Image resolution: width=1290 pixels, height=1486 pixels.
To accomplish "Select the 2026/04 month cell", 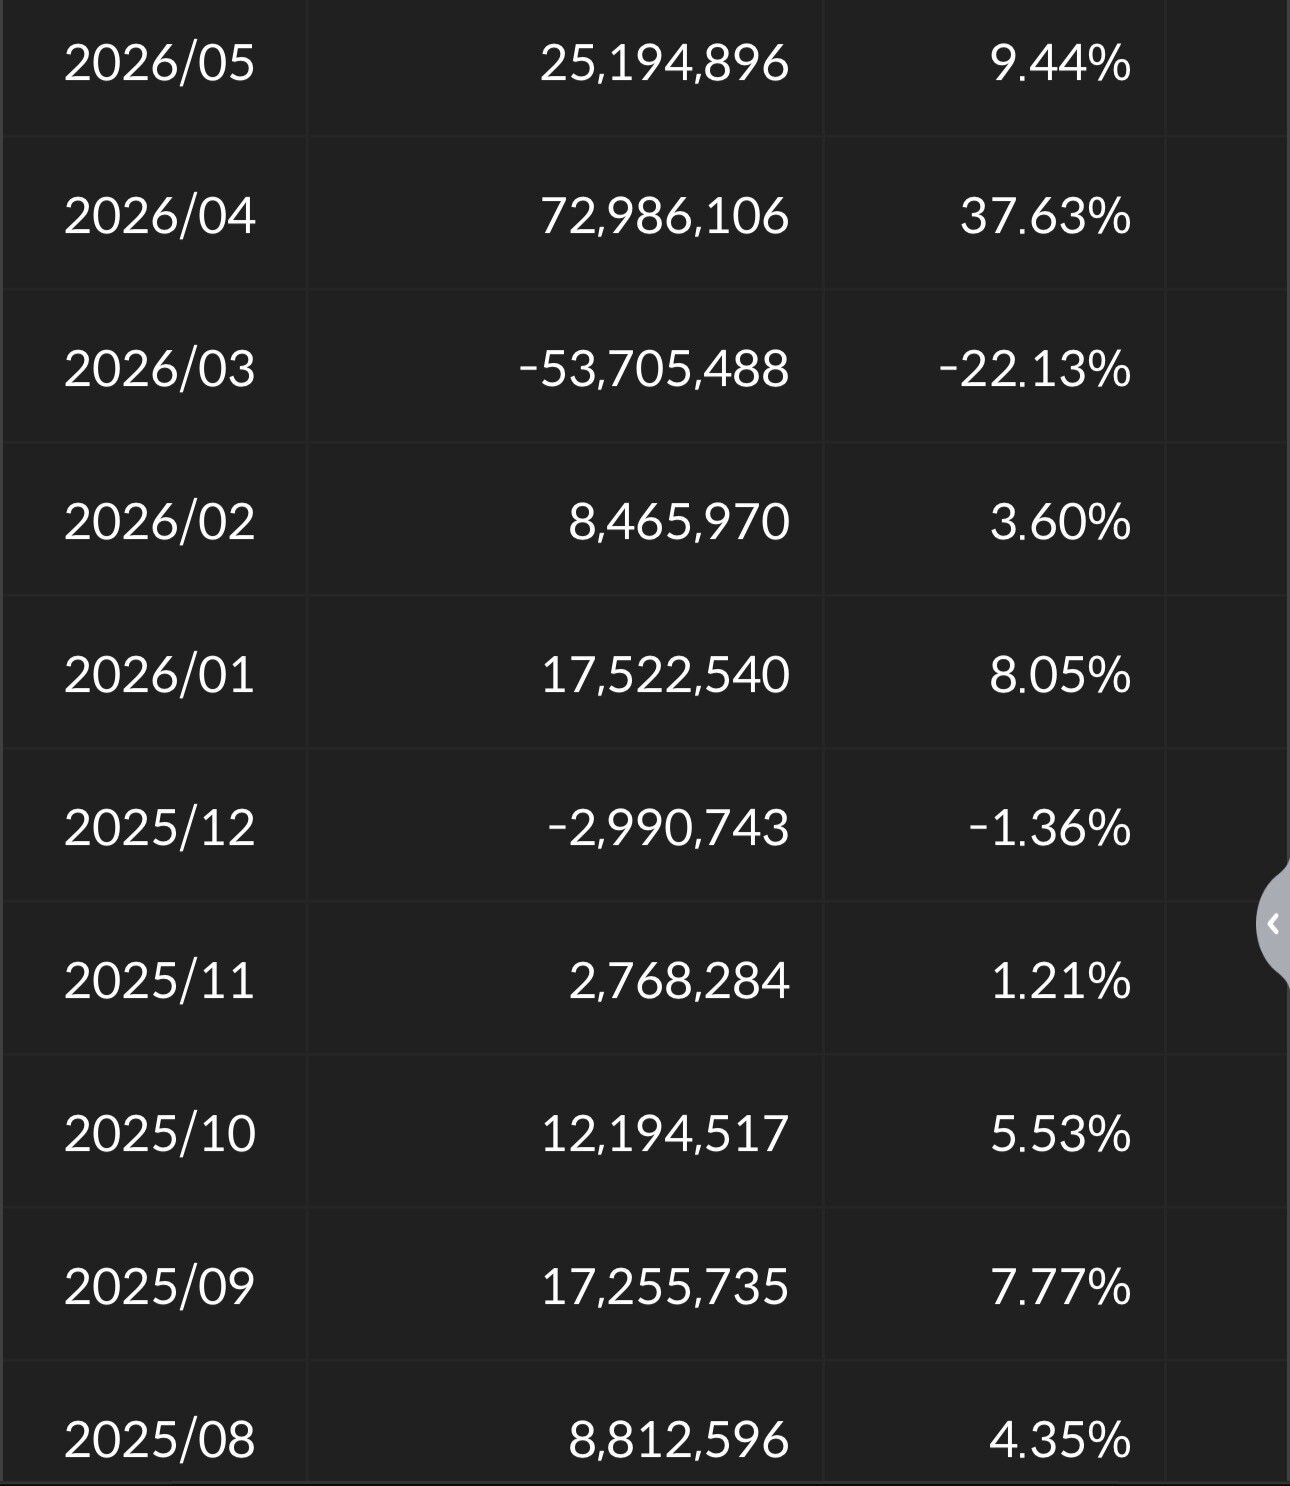I will click(x=159, y=216).
